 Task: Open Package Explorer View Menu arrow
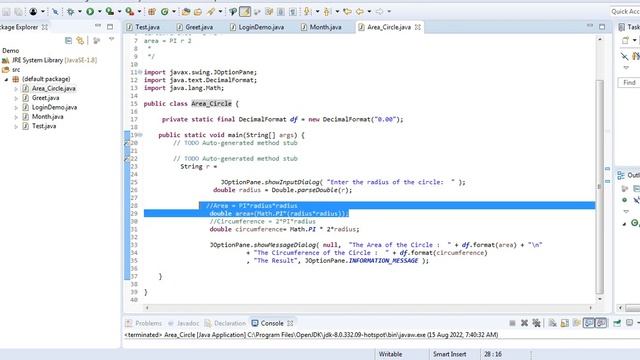[x=111, y=40]
